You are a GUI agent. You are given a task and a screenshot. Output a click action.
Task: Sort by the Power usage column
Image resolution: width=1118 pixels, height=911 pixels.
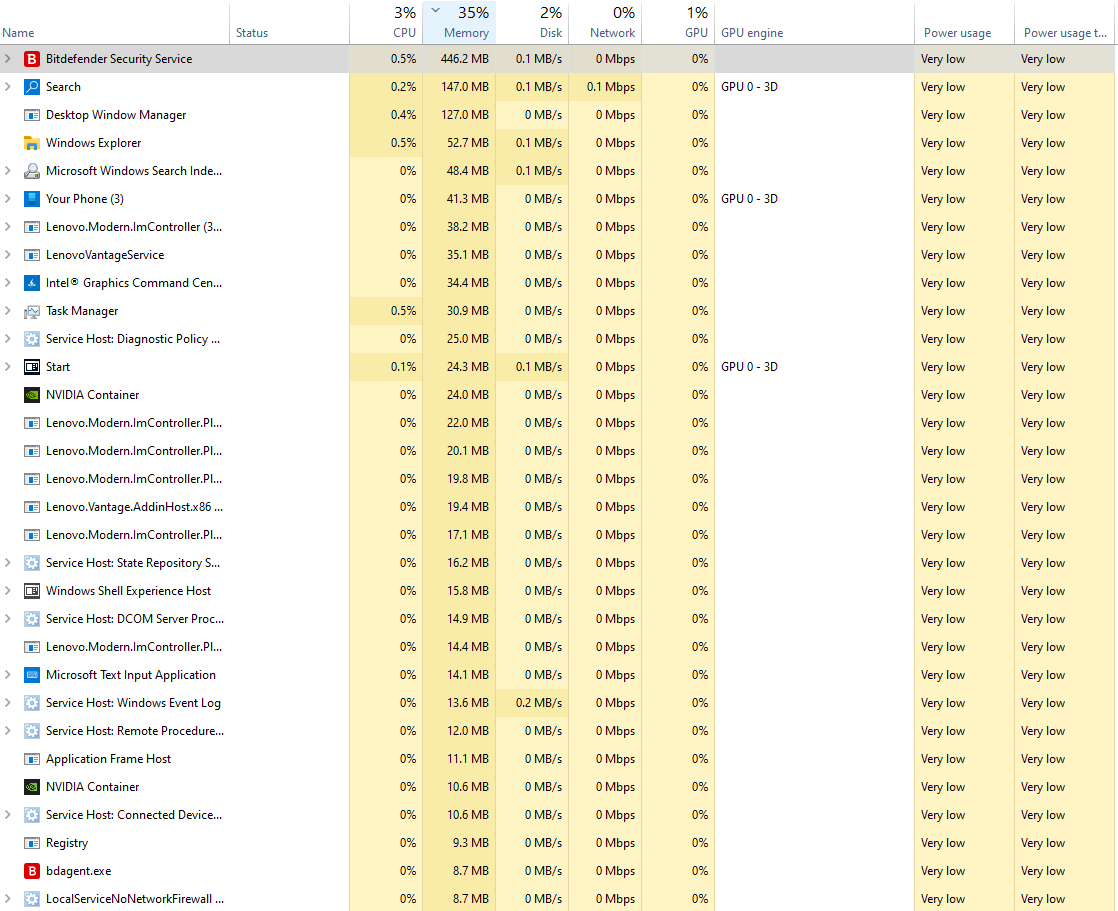(x=964, y=23)
